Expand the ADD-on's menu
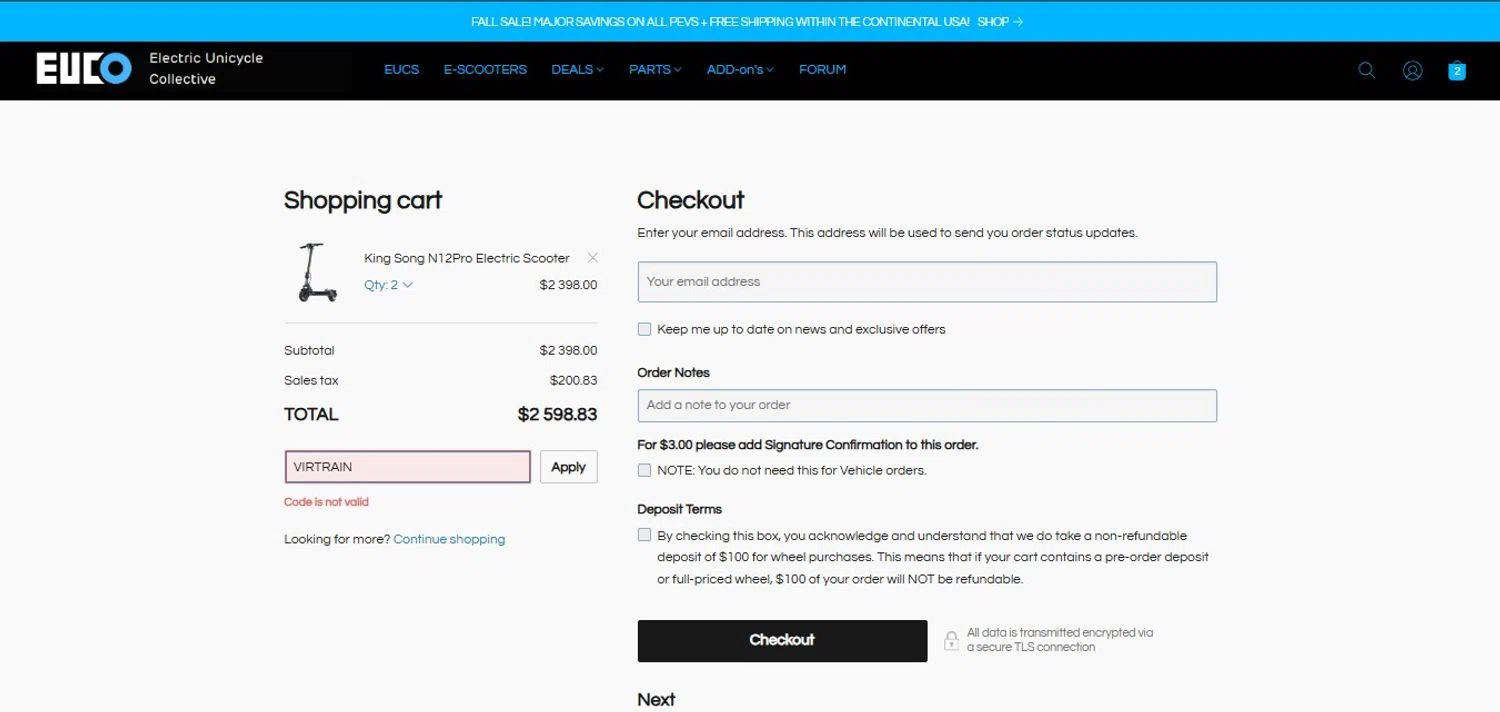The image size is (1500, 712). point(740,70)
